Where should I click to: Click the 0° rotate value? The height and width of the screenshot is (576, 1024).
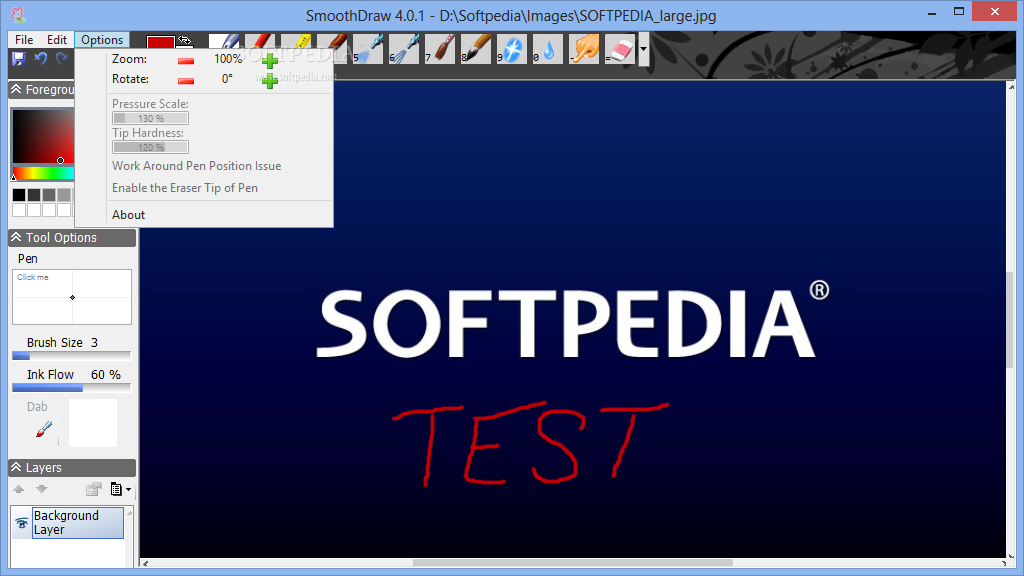pyautogui.click(x=227, y=79)
